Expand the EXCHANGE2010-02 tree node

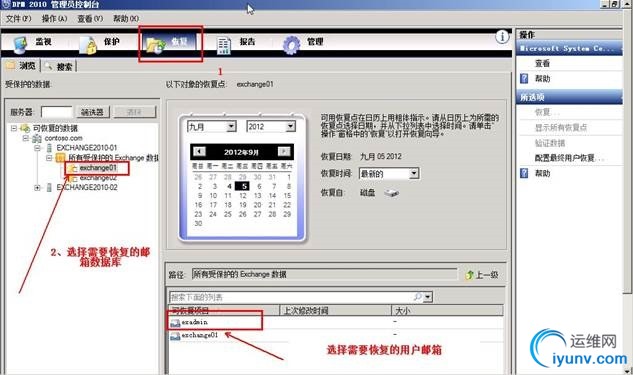coord(38,188)
